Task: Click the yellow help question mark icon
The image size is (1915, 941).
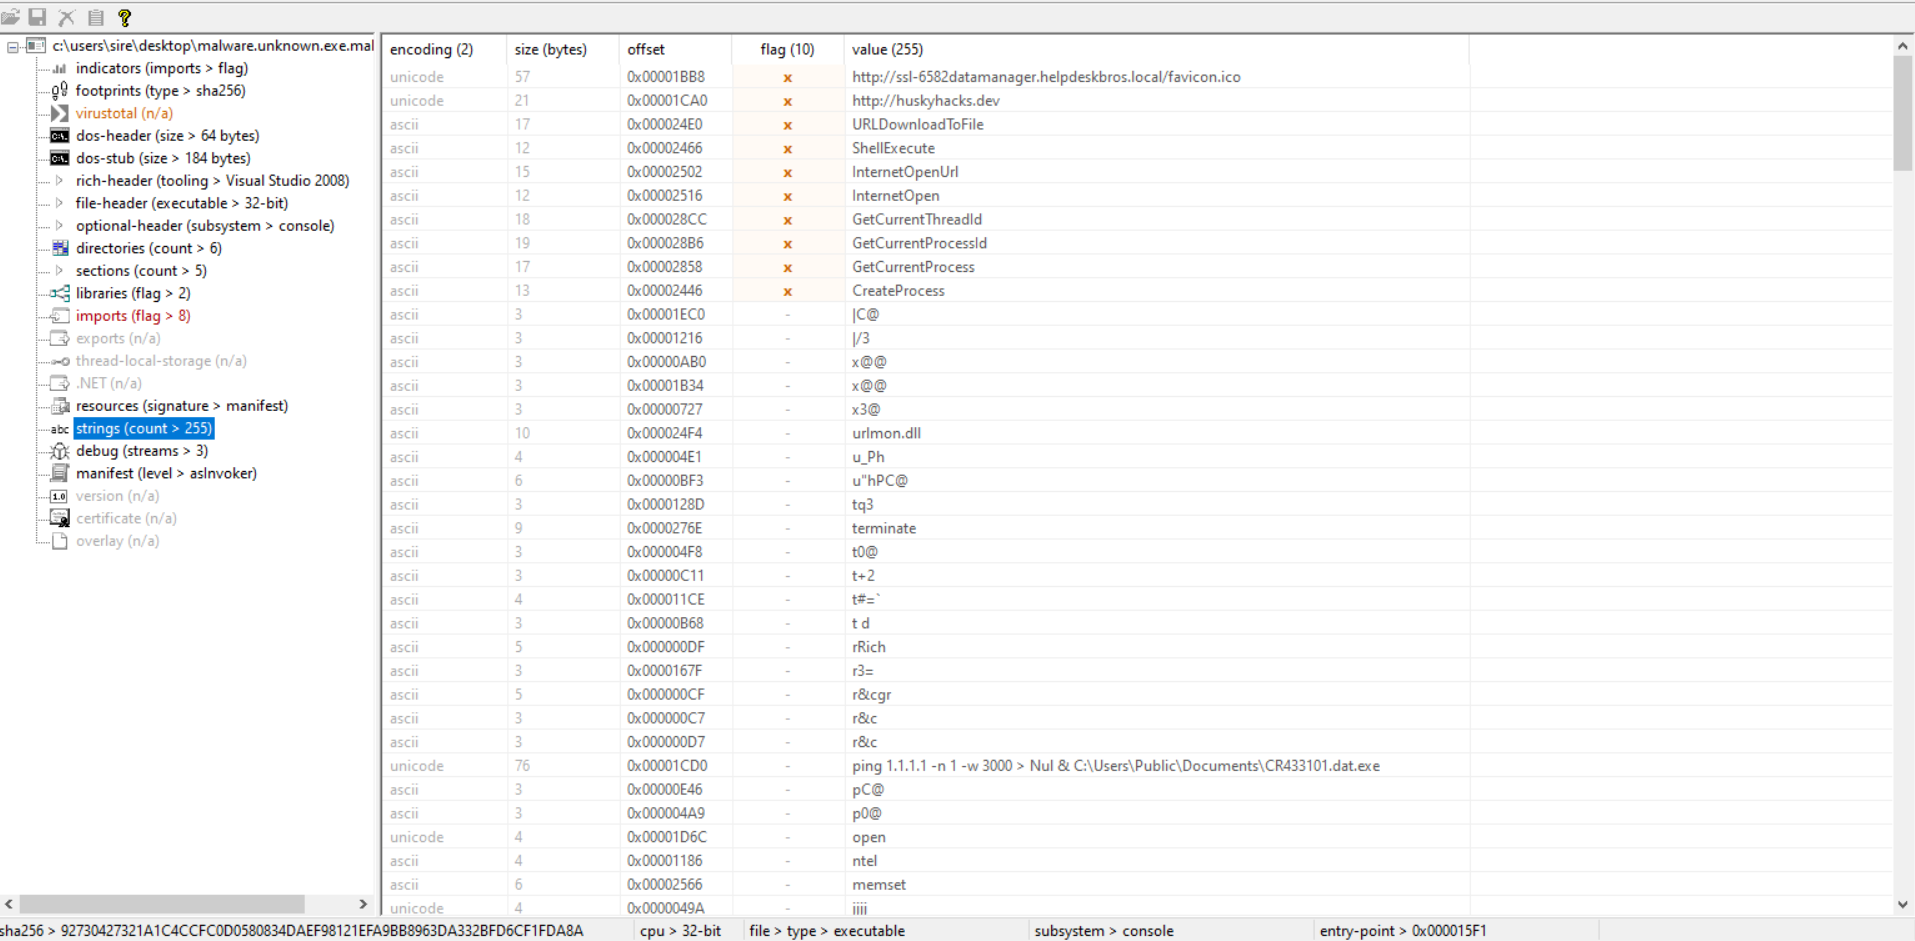Action: [x=124, y=17]
